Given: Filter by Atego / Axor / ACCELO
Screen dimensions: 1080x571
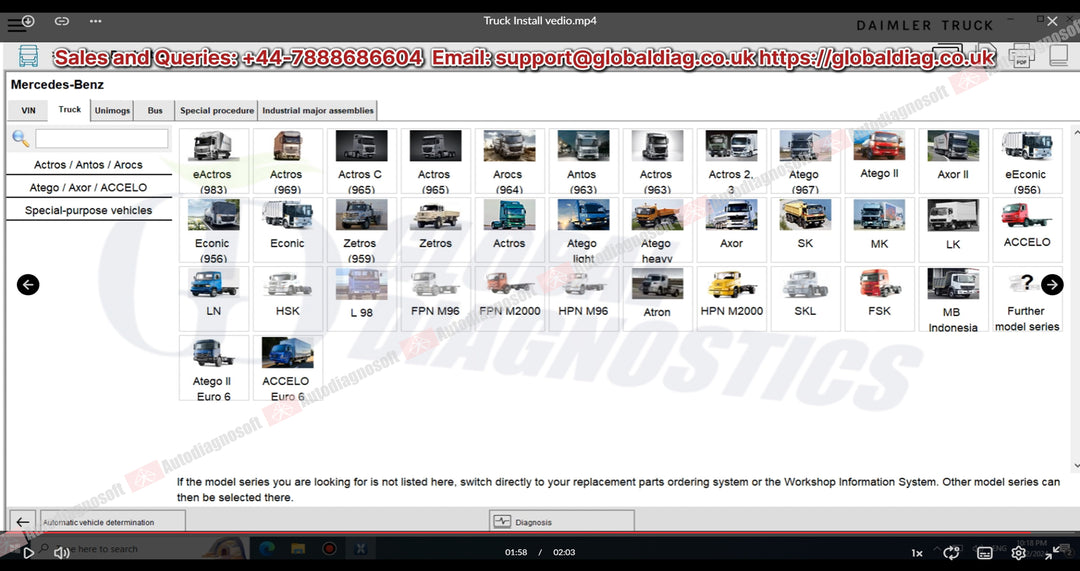Looking at the screenshot, I should [88, 187].
